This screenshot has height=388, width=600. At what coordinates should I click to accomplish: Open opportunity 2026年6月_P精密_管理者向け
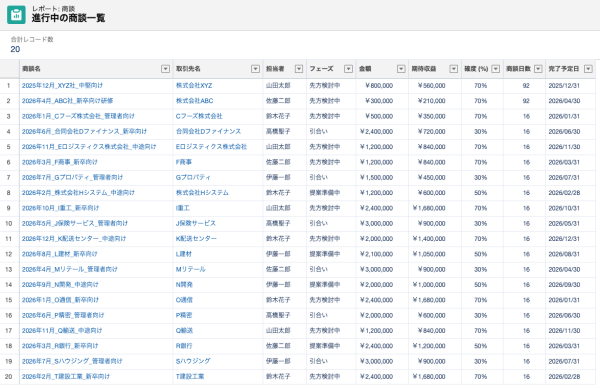(x=63, y=315)
